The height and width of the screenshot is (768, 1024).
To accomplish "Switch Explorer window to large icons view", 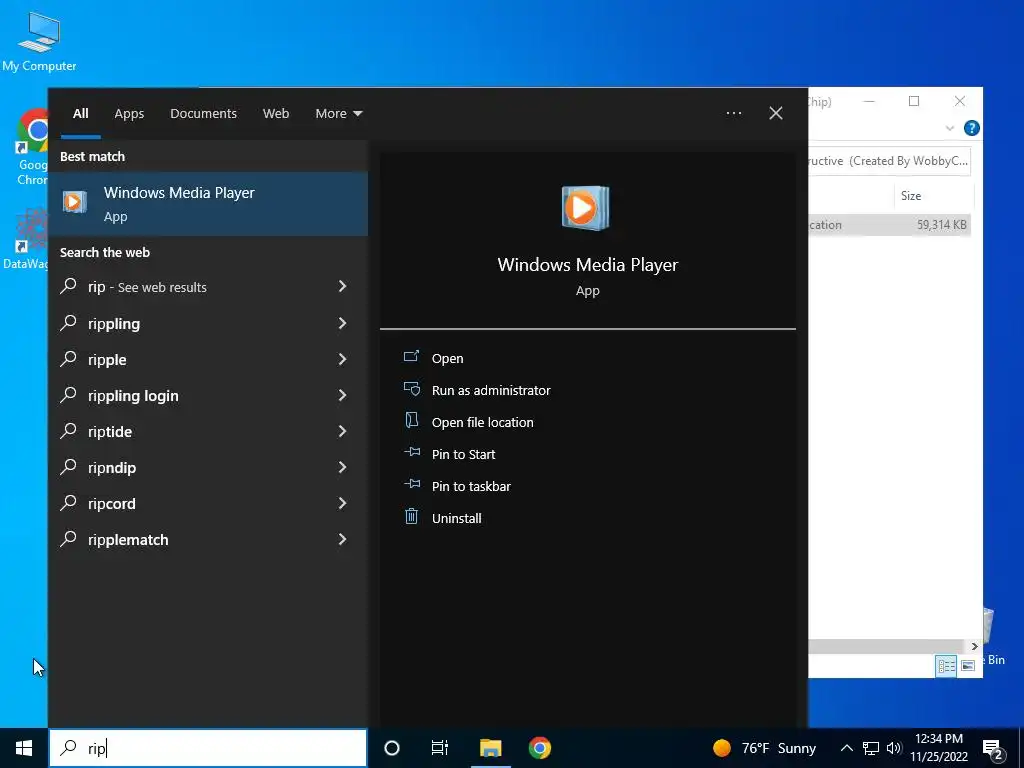I will point(968,666).
